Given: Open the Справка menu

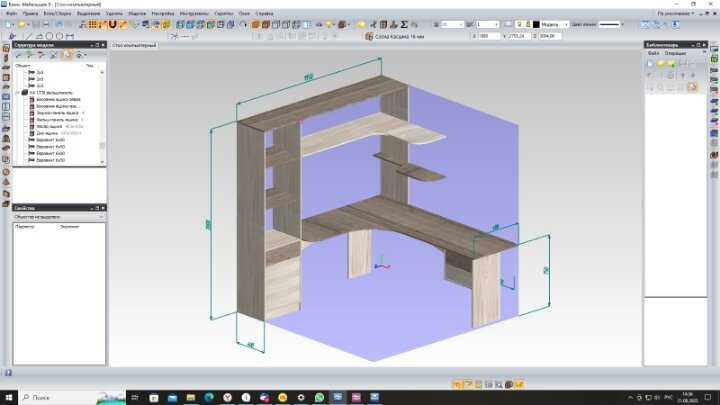Looking at the screenshot, I should click(264, 13).
